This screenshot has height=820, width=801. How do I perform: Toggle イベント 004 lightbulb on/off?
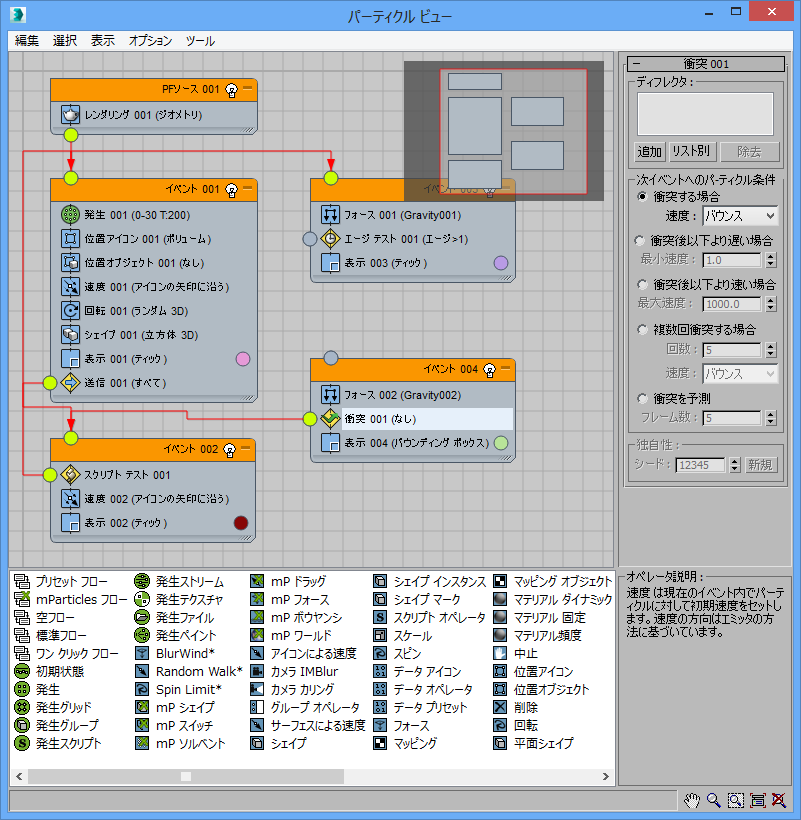[x=489, y=370]
